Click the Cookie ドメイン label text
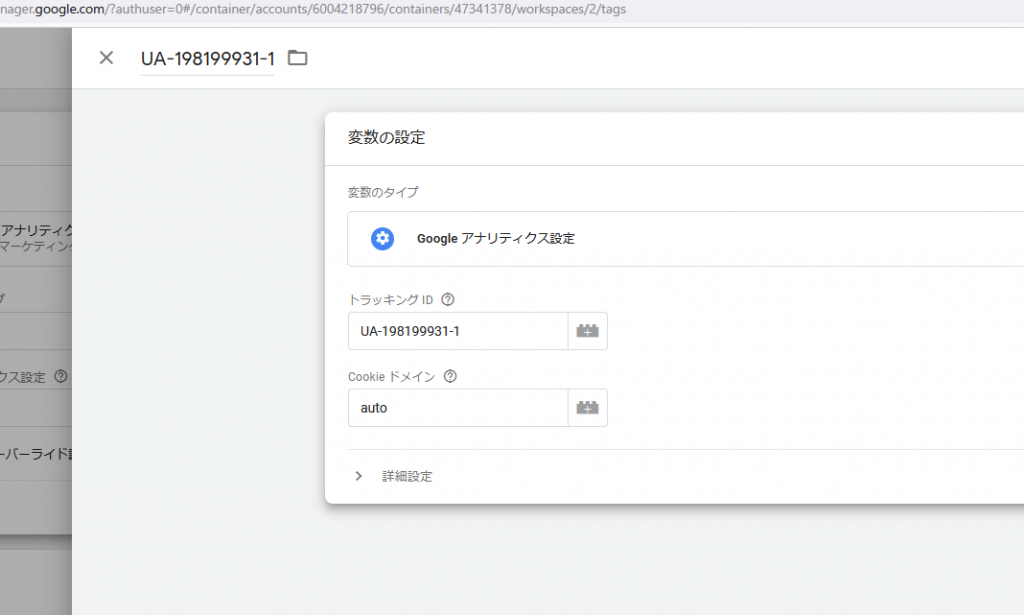The width and height of the screenshot is (1024, 615). pos(392,377)
